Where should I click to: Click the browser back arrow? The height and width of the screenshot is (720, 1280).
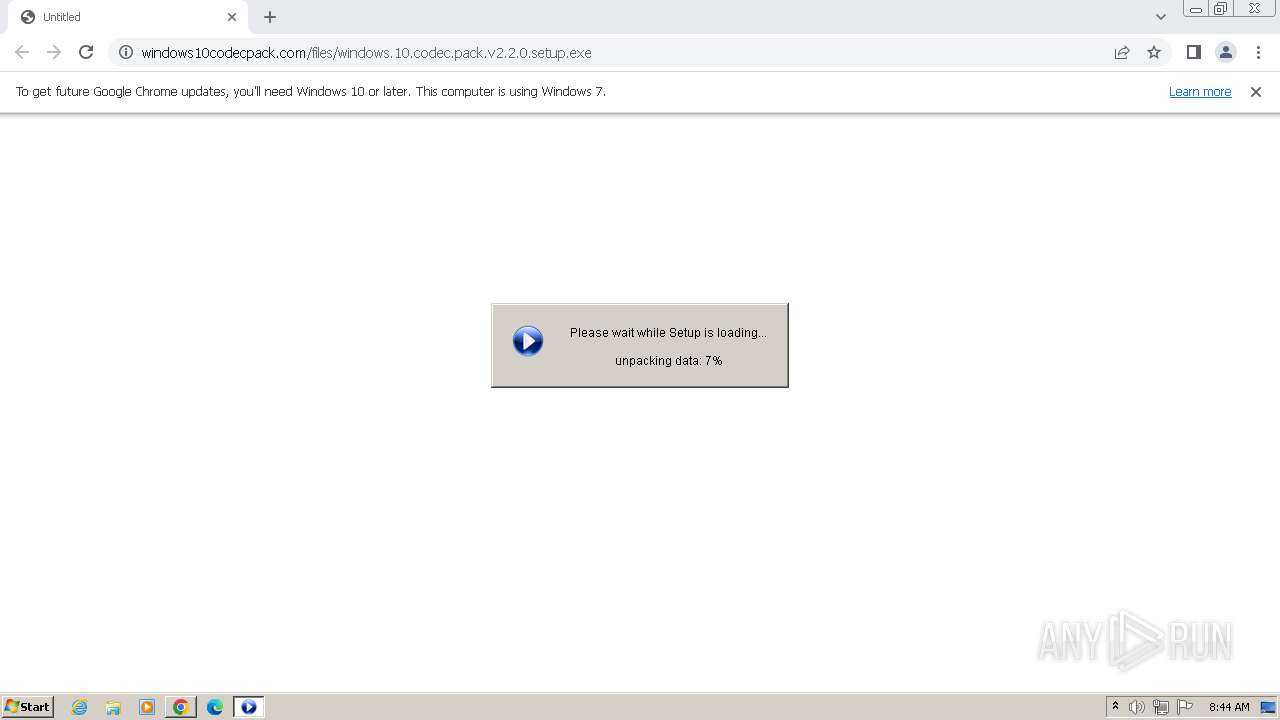[x=22, y=52]
